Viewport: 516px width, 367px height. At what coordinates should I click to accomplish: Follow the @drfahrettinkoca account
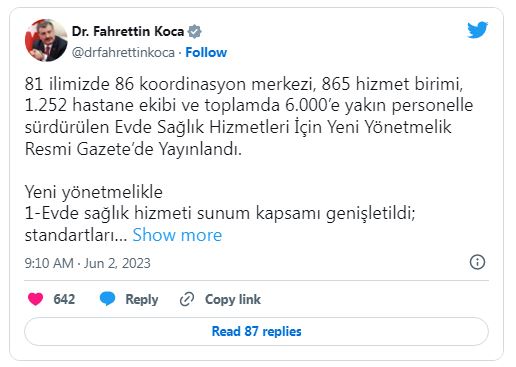point(206,53)
